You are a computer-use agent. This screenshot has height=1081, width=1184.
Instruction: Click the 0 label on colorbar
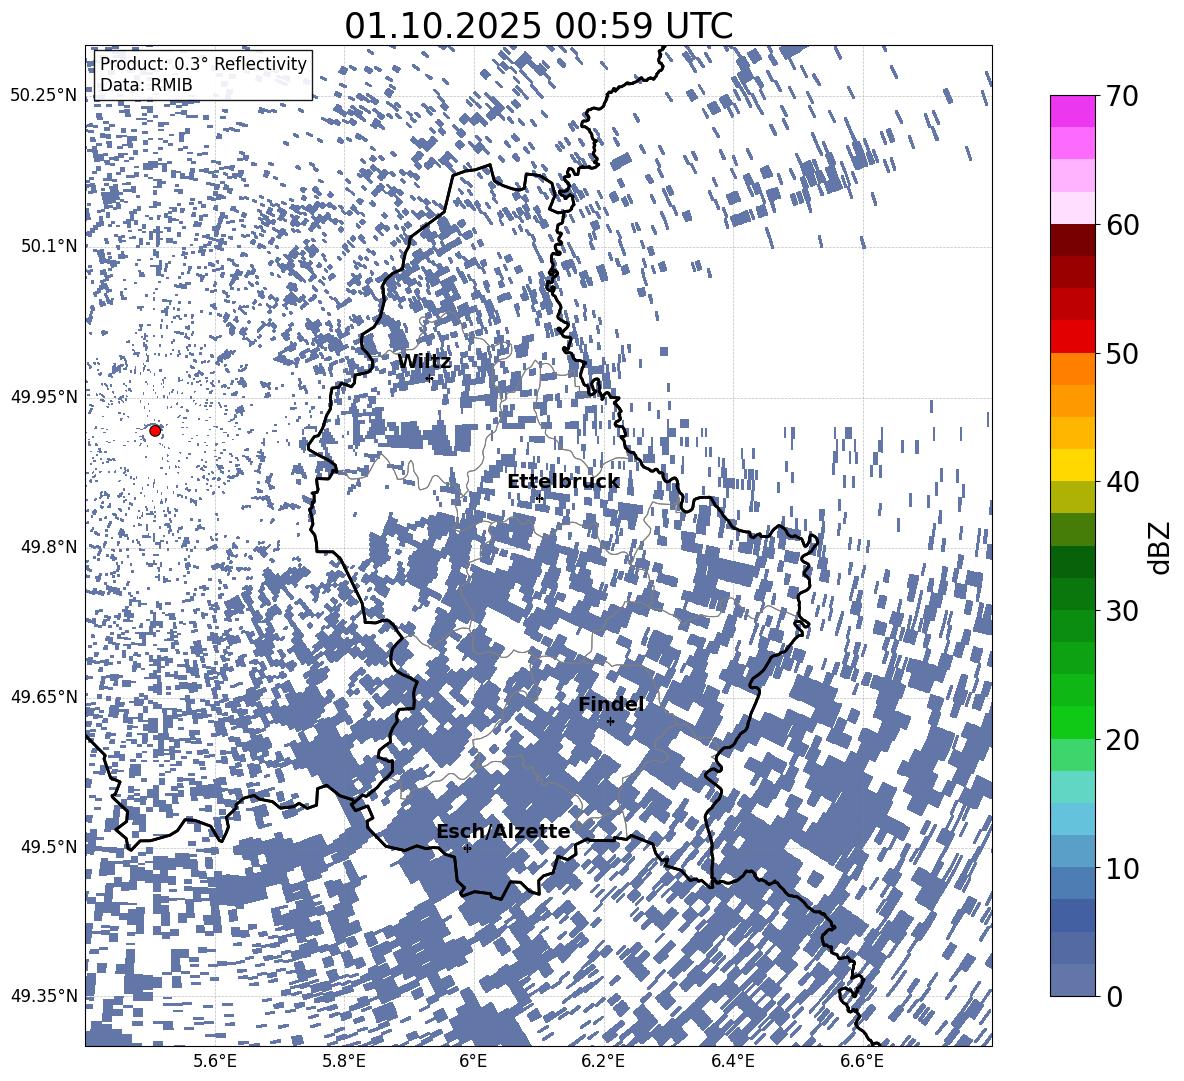pos(1115,996)
